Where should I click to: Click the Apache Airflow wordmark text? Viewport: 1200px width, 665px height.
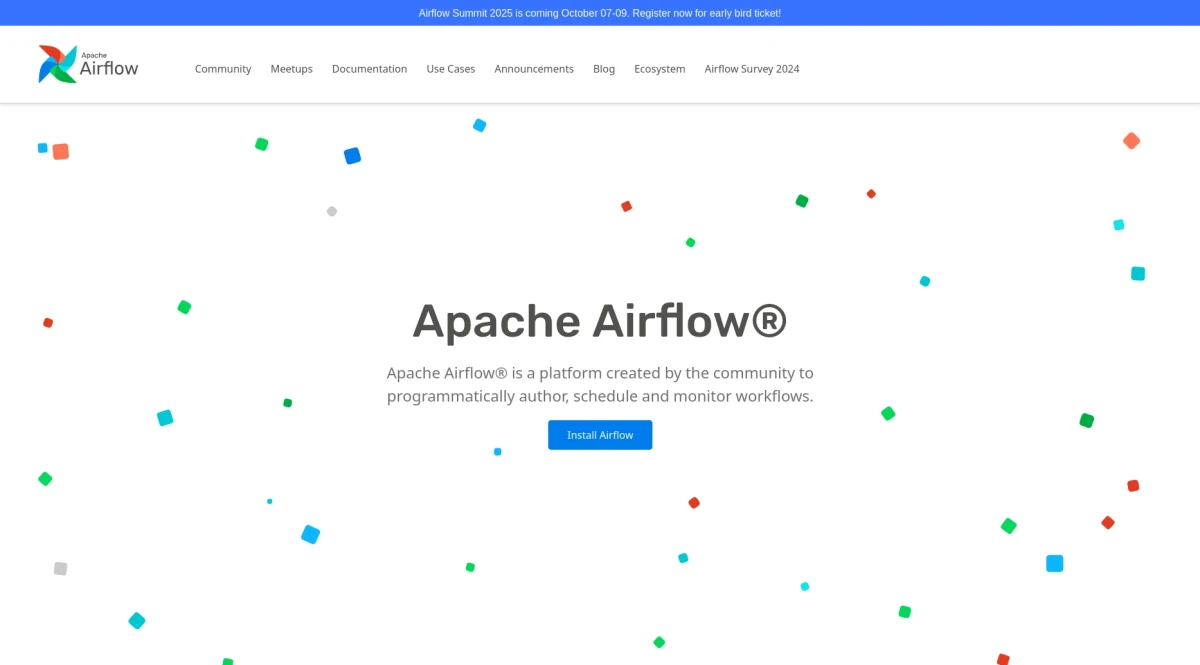click(x=110, y=68)
